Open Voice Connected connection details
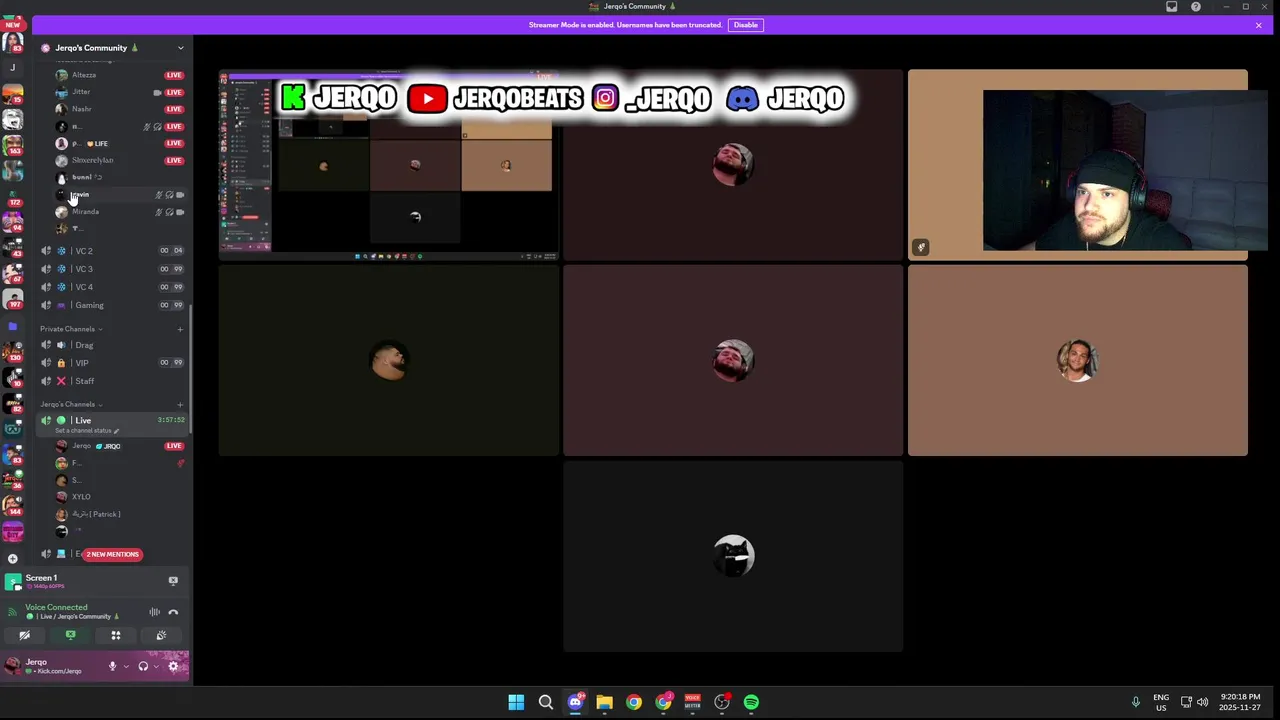The height and width of the screenshot is (720, 1280). tap(56, 607)
